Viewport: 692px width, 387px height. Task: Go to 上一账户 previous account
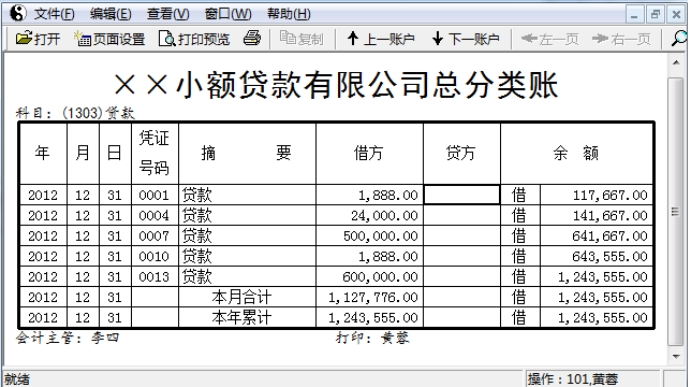pos(381,39)
